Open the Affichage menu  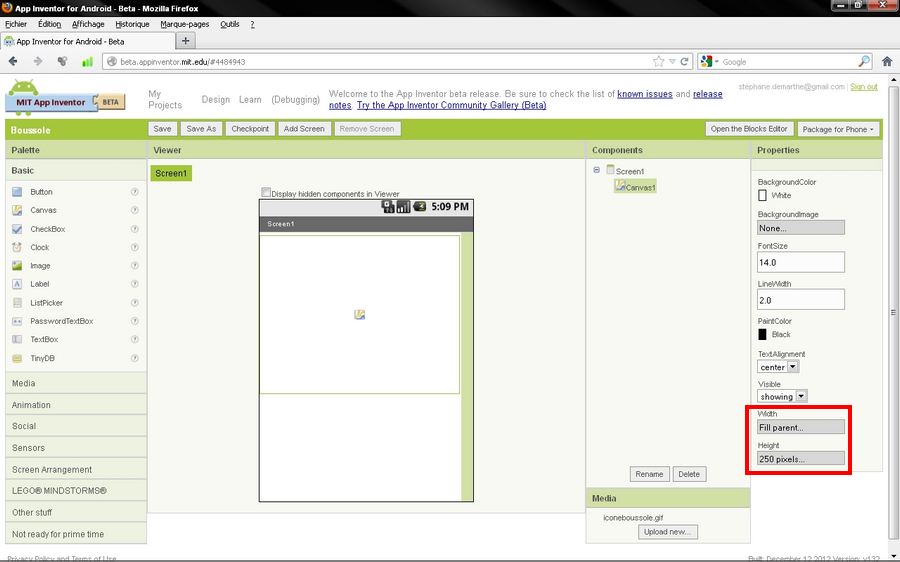coord(88,24)
